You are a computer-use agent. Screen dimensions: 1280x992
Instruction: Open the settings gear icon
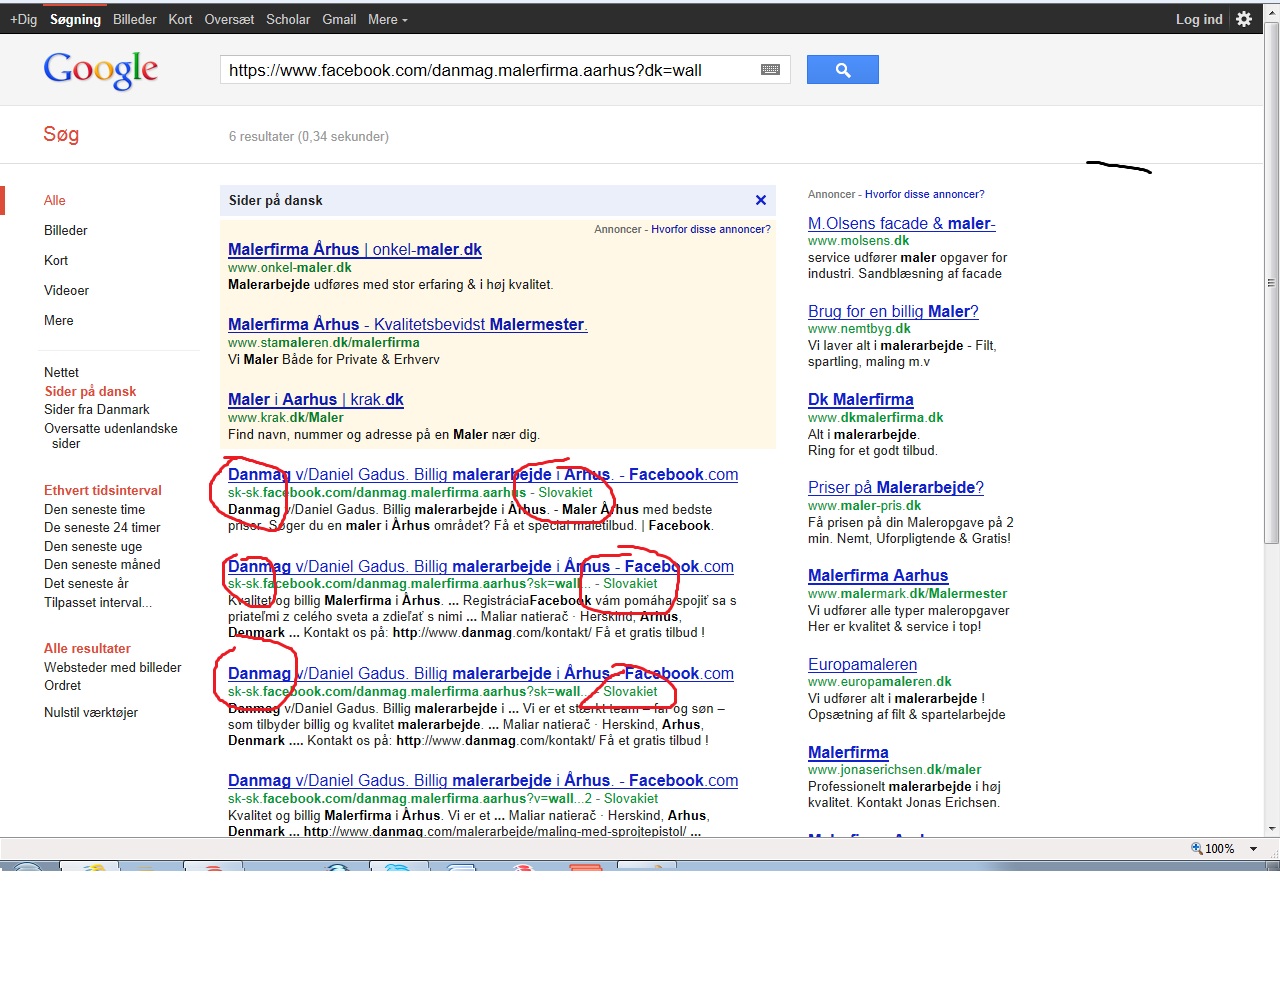point(1244,19)
